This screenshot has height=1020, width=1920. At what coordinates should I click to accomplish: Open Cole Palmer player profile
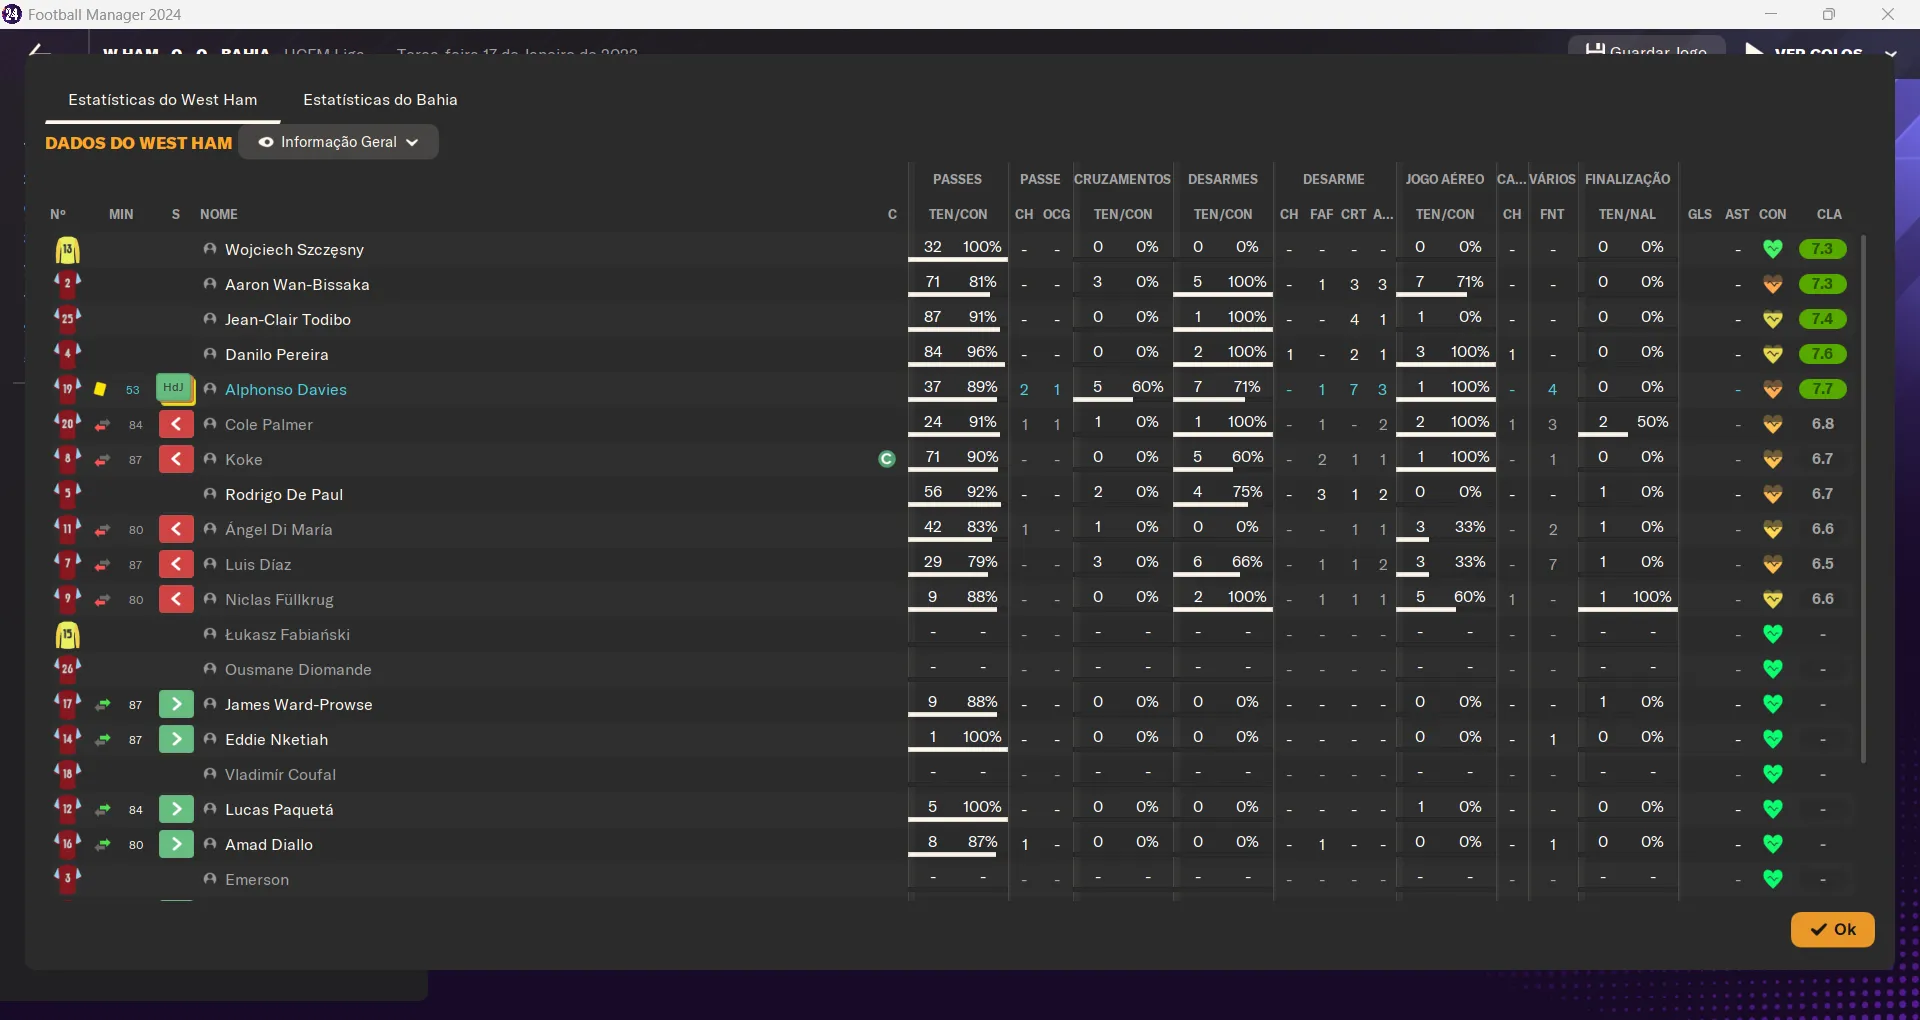click(x=269, y=424)
